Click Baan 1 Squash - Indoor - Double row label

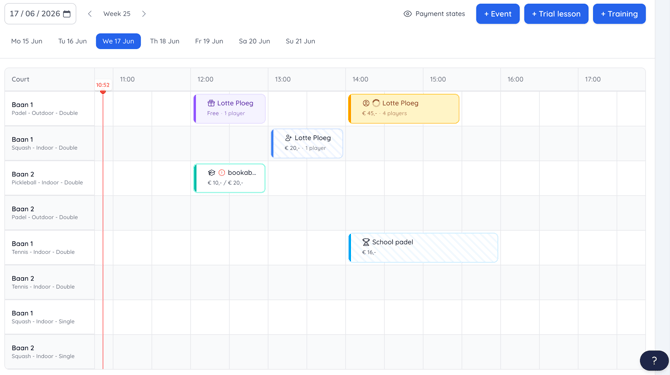(49, 144)
